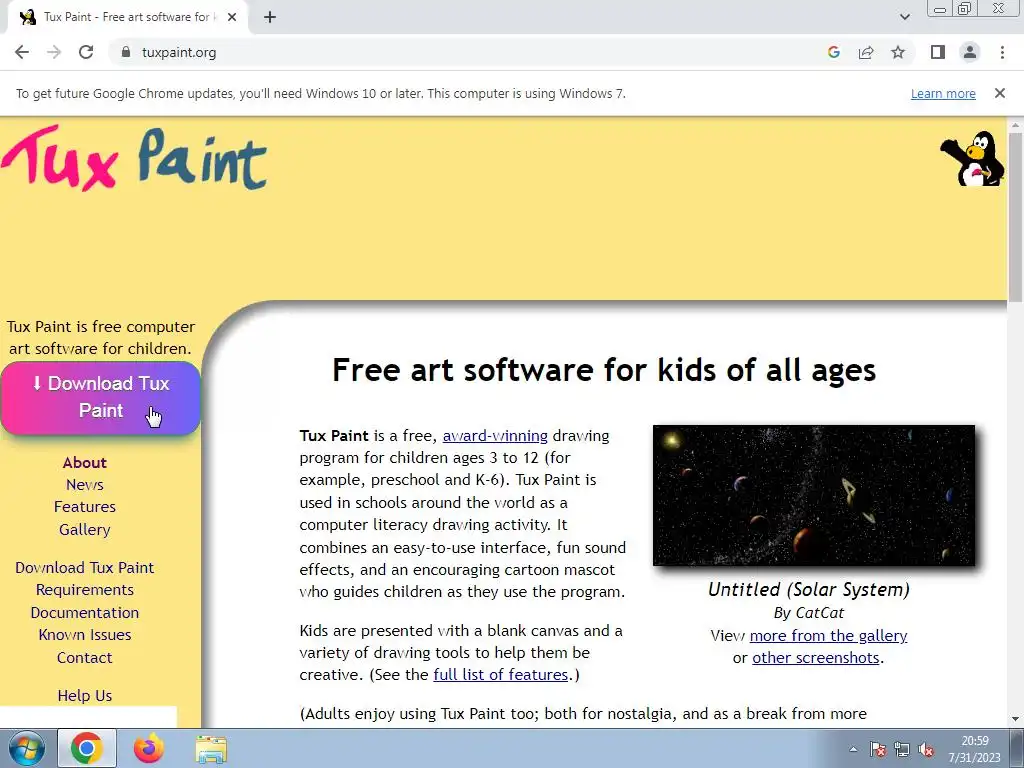This screenshot has height=768, width=1024.
Task: View site info lock icon
Action: point(126,52)
